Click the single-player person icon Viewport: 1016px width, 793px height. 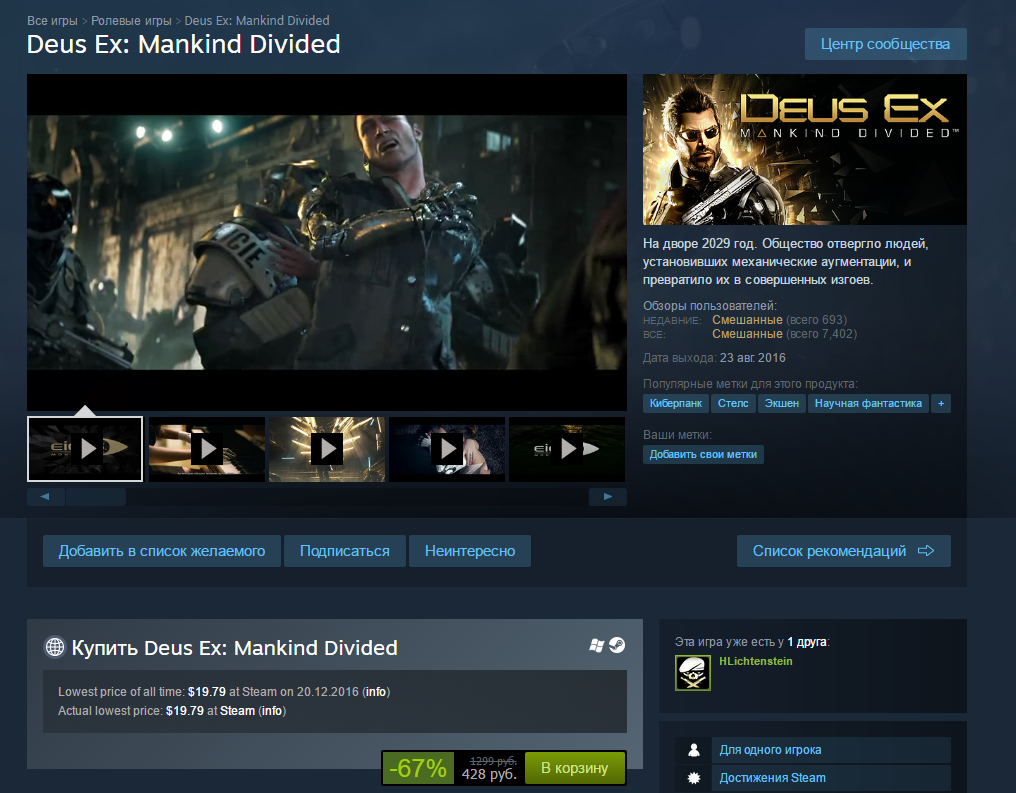click(693, 750)
